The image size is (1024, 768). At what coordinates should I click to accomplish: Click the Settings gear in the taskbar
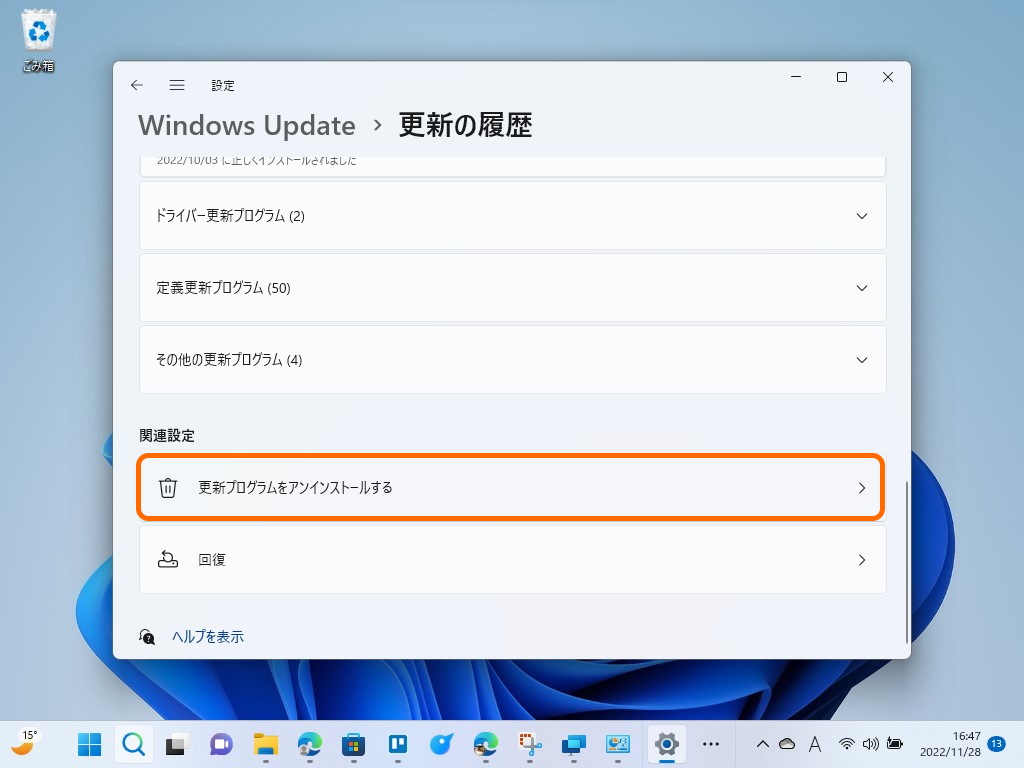coord(667,744)
